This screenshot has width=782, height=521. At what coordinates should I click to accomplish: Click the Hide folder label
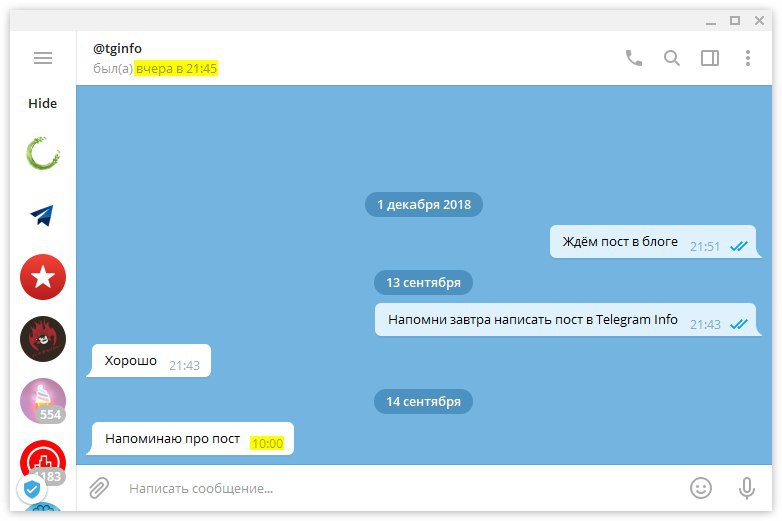[x=42, y=103]
